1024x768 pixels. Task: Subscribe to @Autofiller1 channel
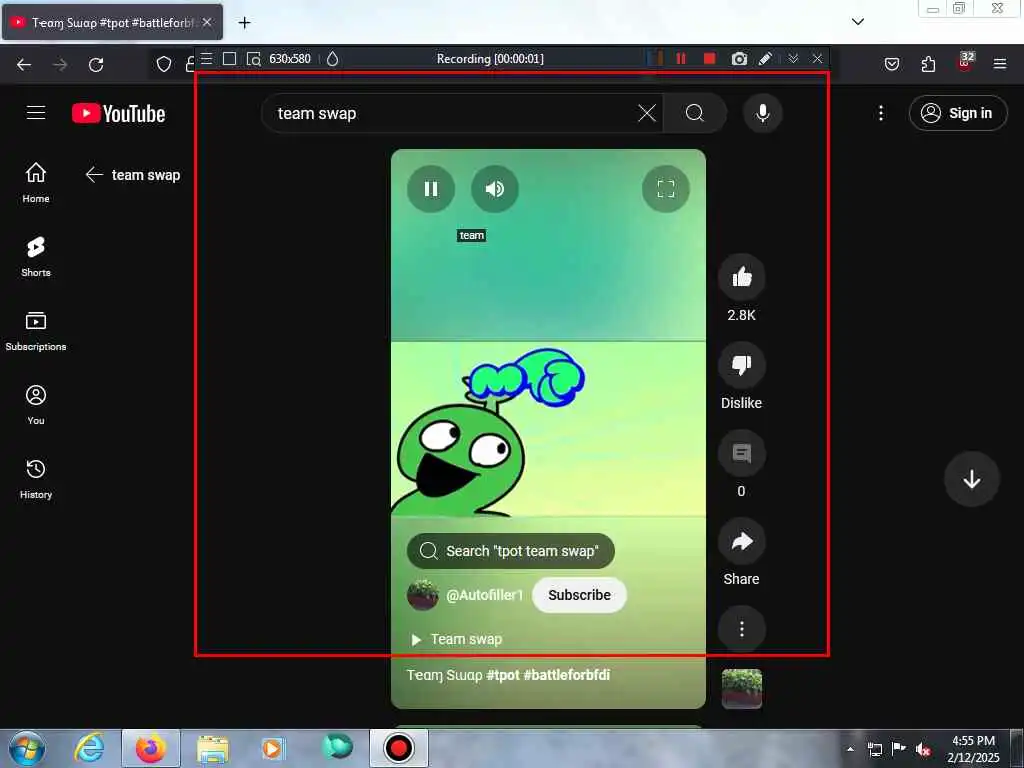pos(579,595)
